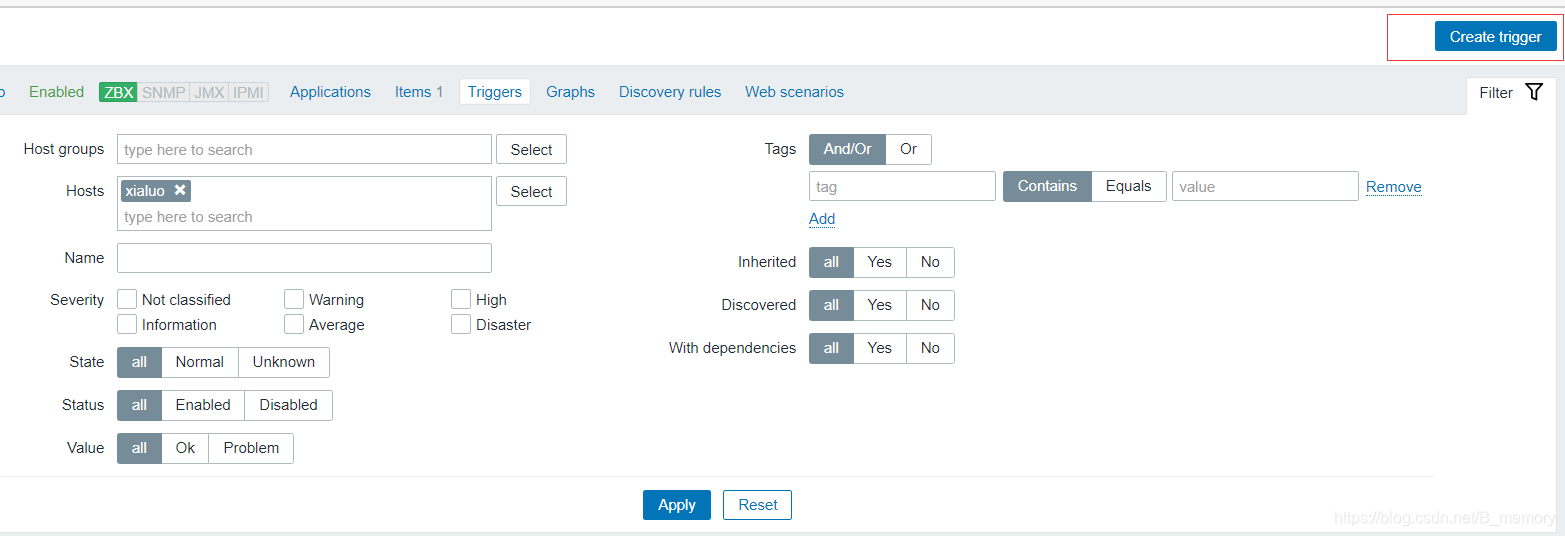Screen dimensions: 1565x536
Task: Click the tag value input field
Action: point(1265,186)
